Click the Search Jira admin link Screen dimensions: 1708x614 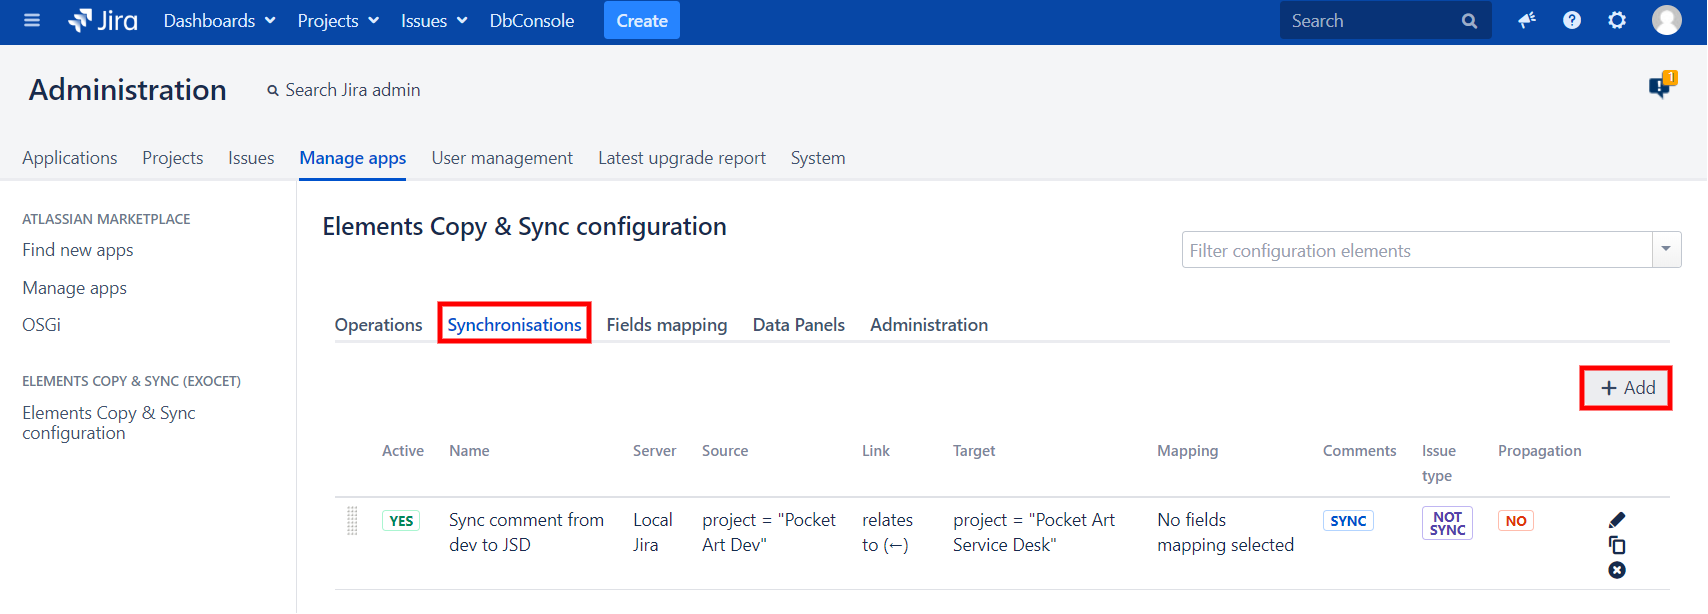coord(353,90)
